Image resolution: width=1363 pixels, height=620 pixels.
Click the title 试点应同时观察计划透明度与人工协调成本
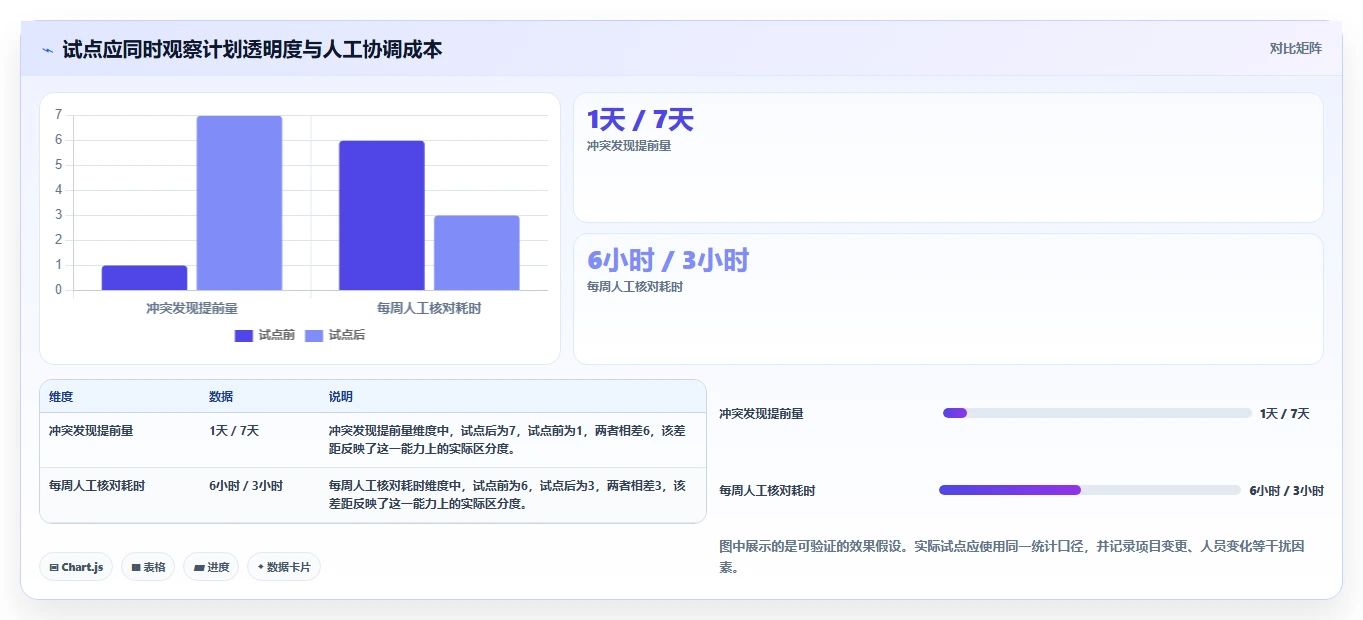point(252,49)
